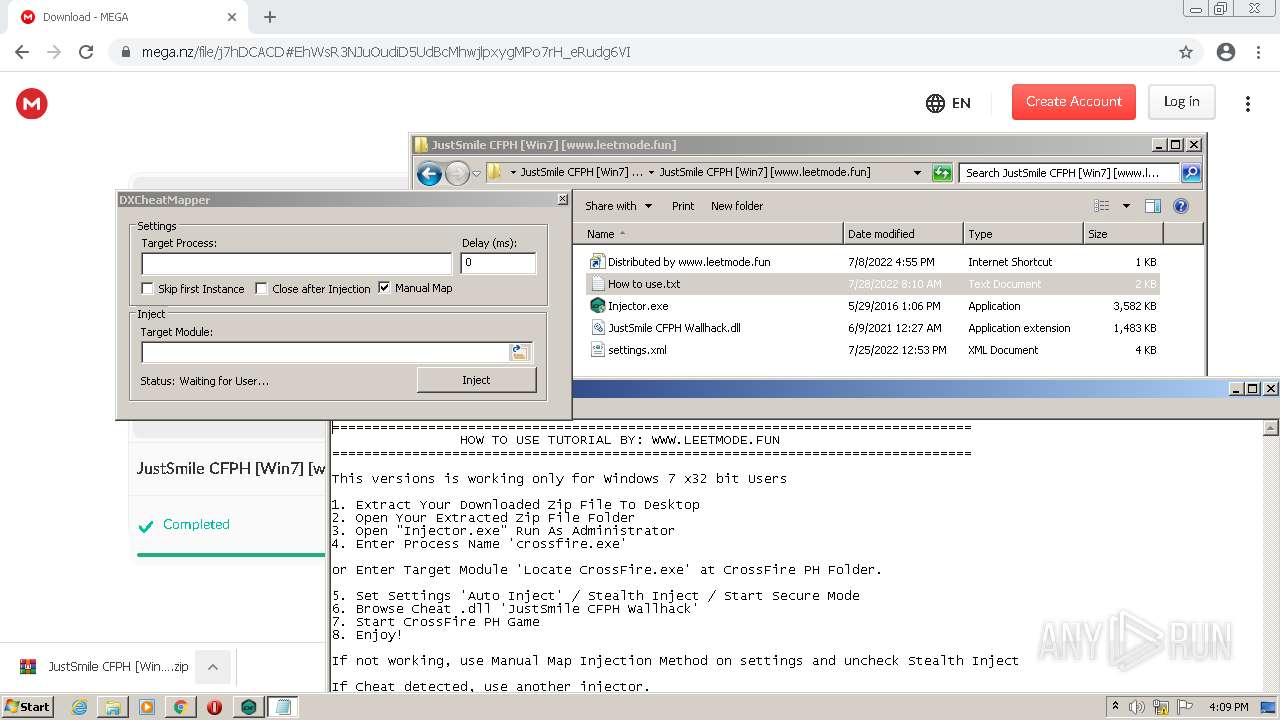Open Chrome profile avatar icon
1280x720 pixels.
(1225, 52)
